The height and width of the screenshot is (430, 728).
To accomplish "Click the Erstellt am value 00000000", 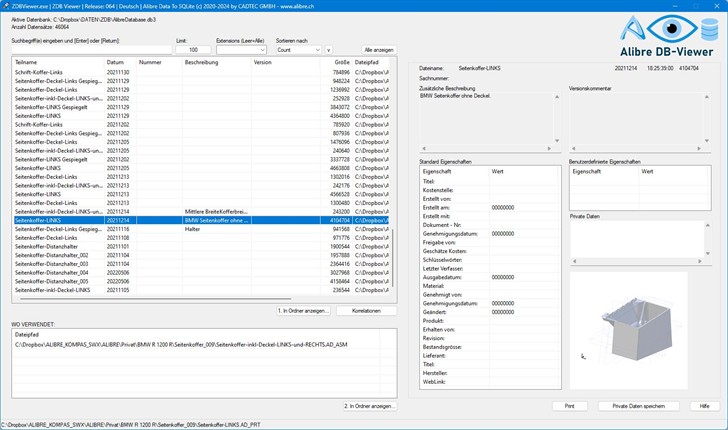I will [503, 208].
